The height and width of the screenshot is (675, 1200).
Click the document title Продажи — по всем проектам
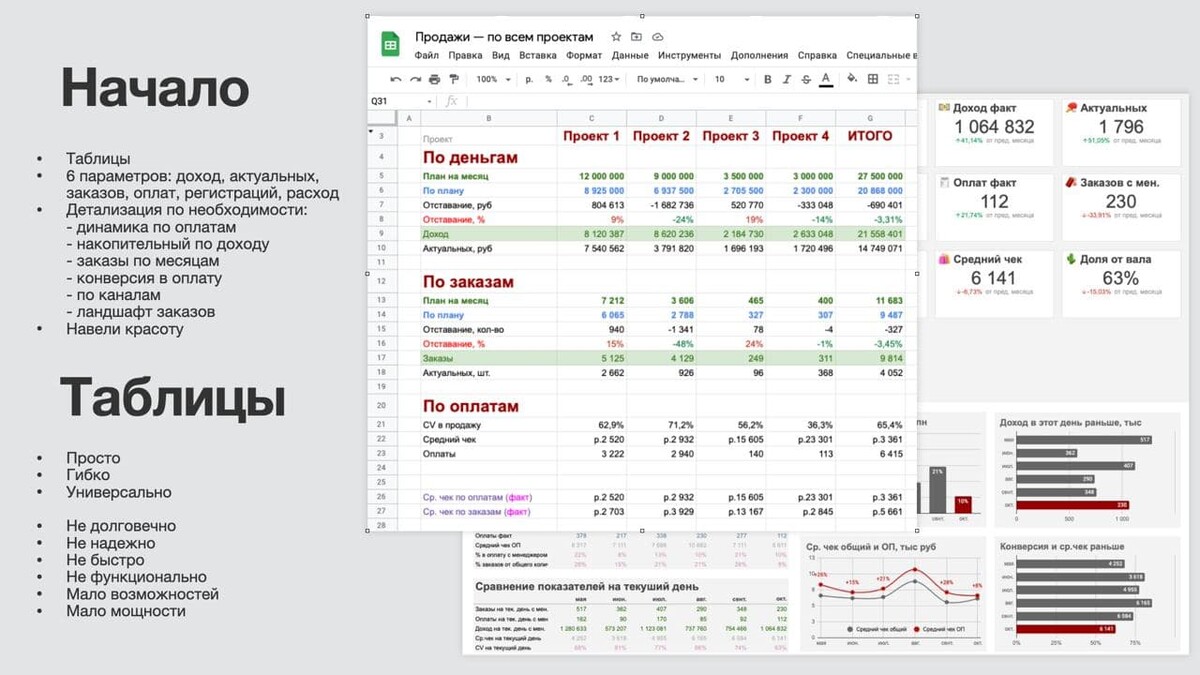504,37
